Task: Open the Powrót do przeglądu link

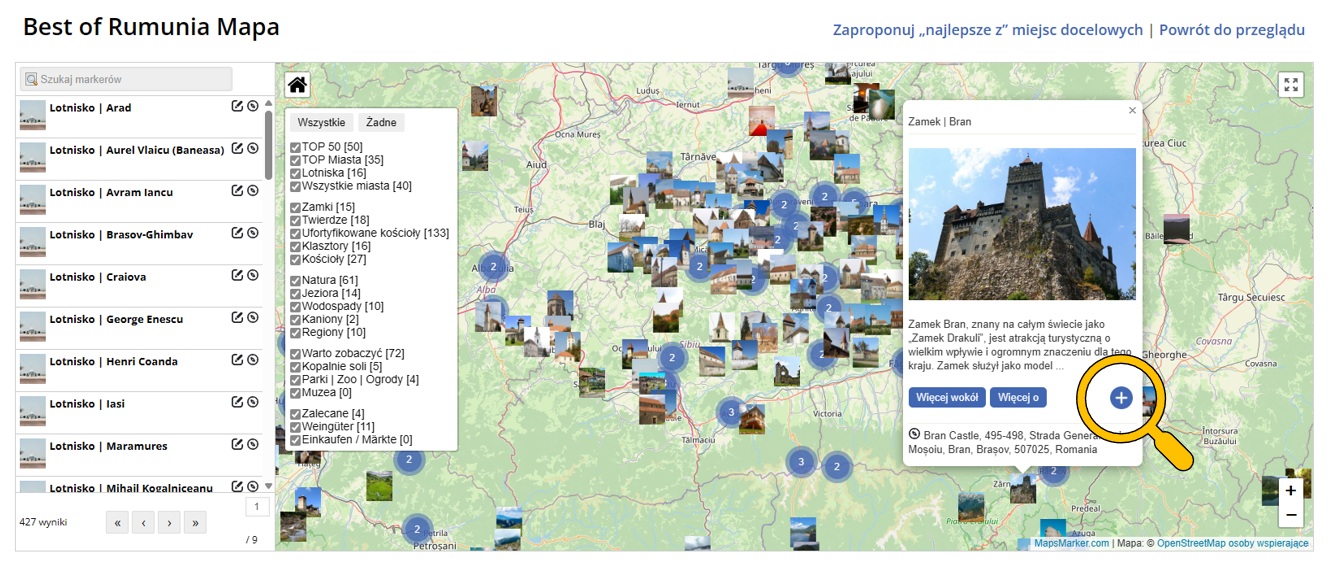Action: (x=1232, y=30)
